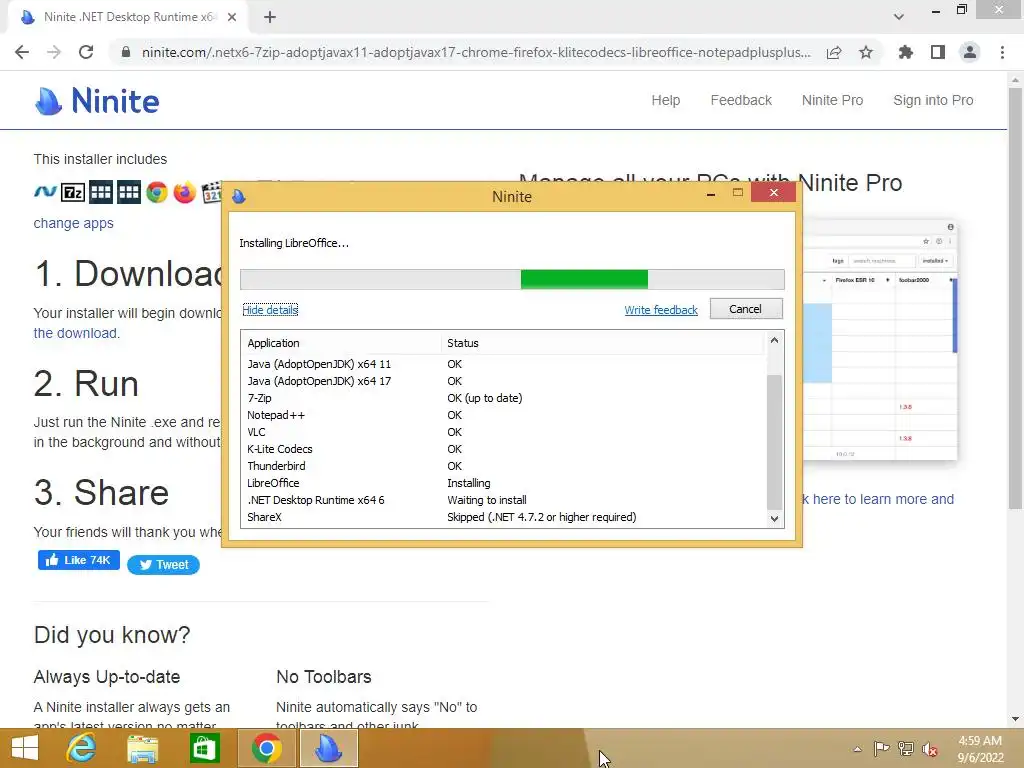The width and height of the screenshot is (1024, 768).
Task: Open Ninite Pro in the site navigation
Action: coord(833,101)
